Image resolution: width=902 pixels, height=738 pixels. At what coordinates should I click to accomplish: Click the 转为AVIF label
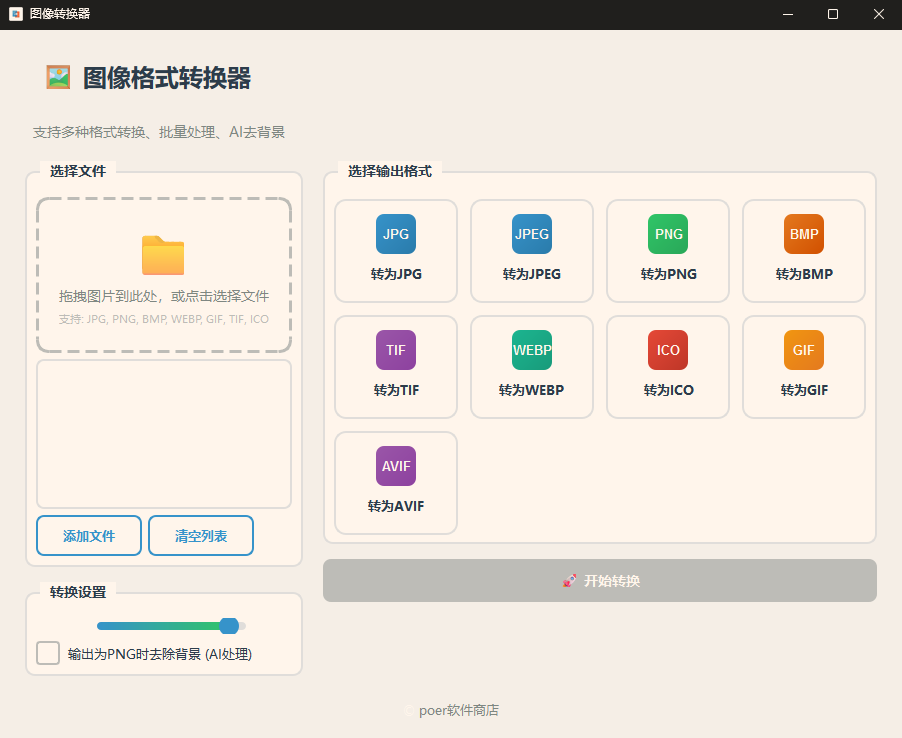pos(396,506)
